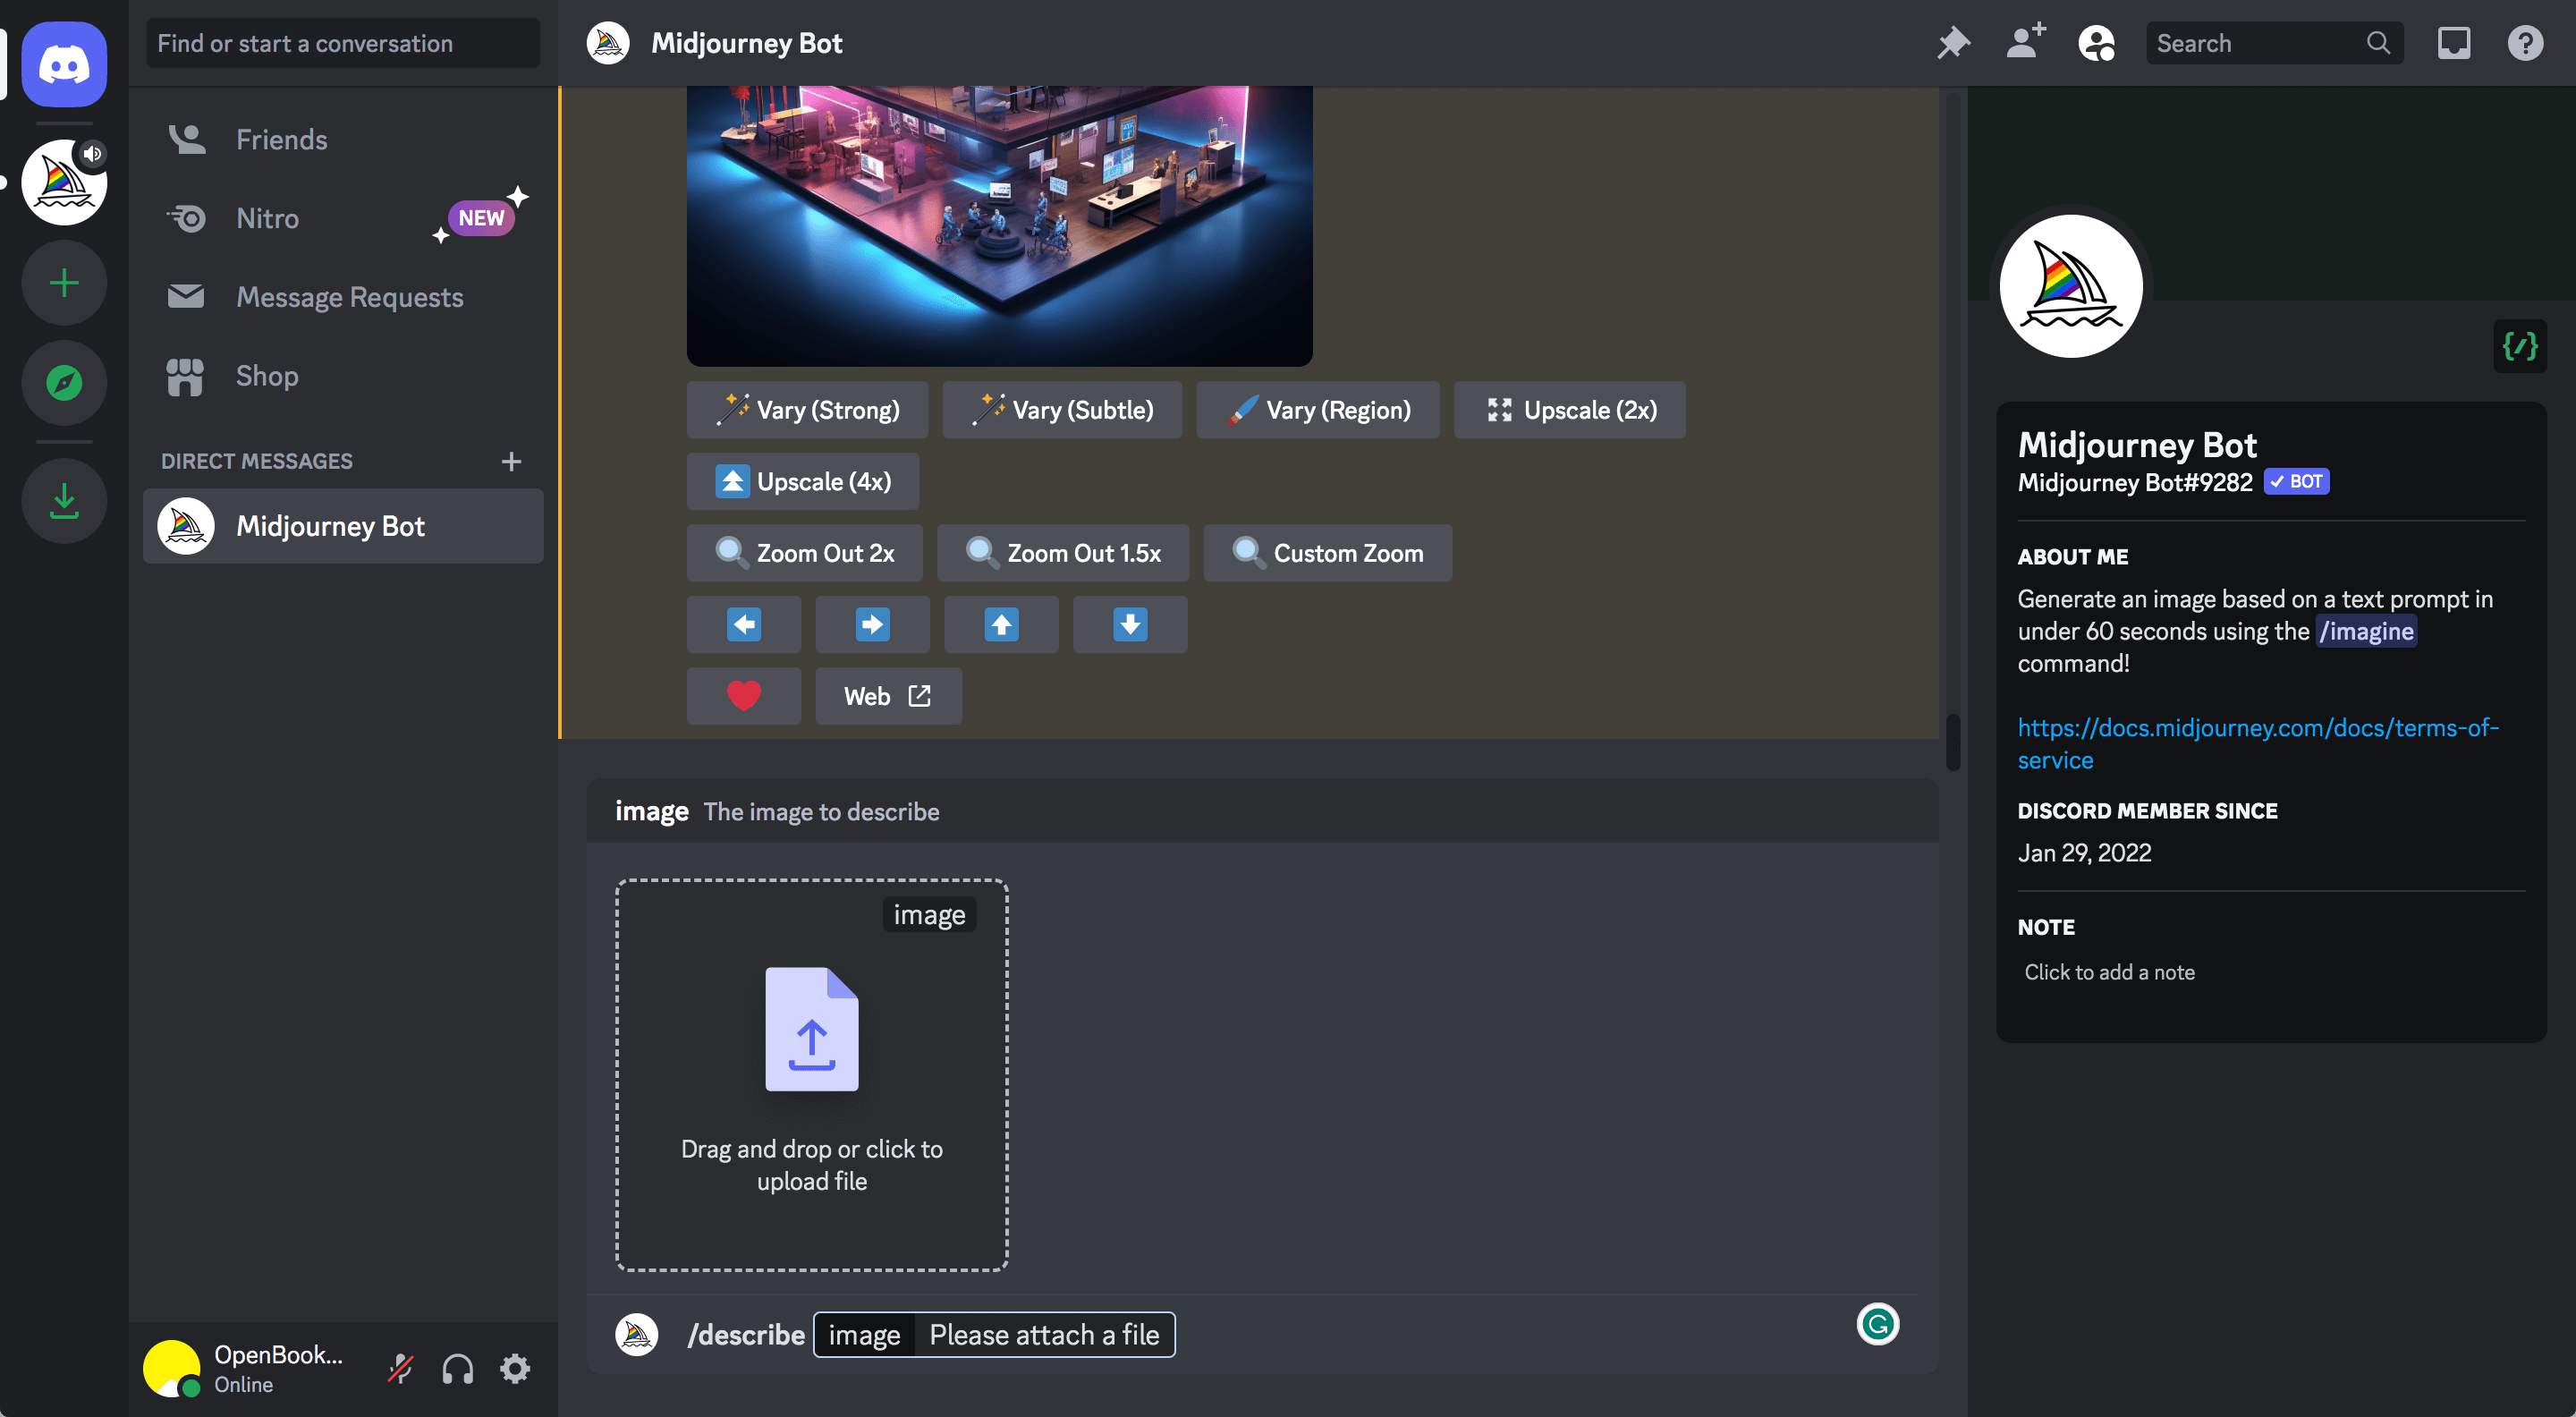This screenshot has height=1417, width=2576.
Task: Open the Help question mark icon
Action: tap(2525, 43)
